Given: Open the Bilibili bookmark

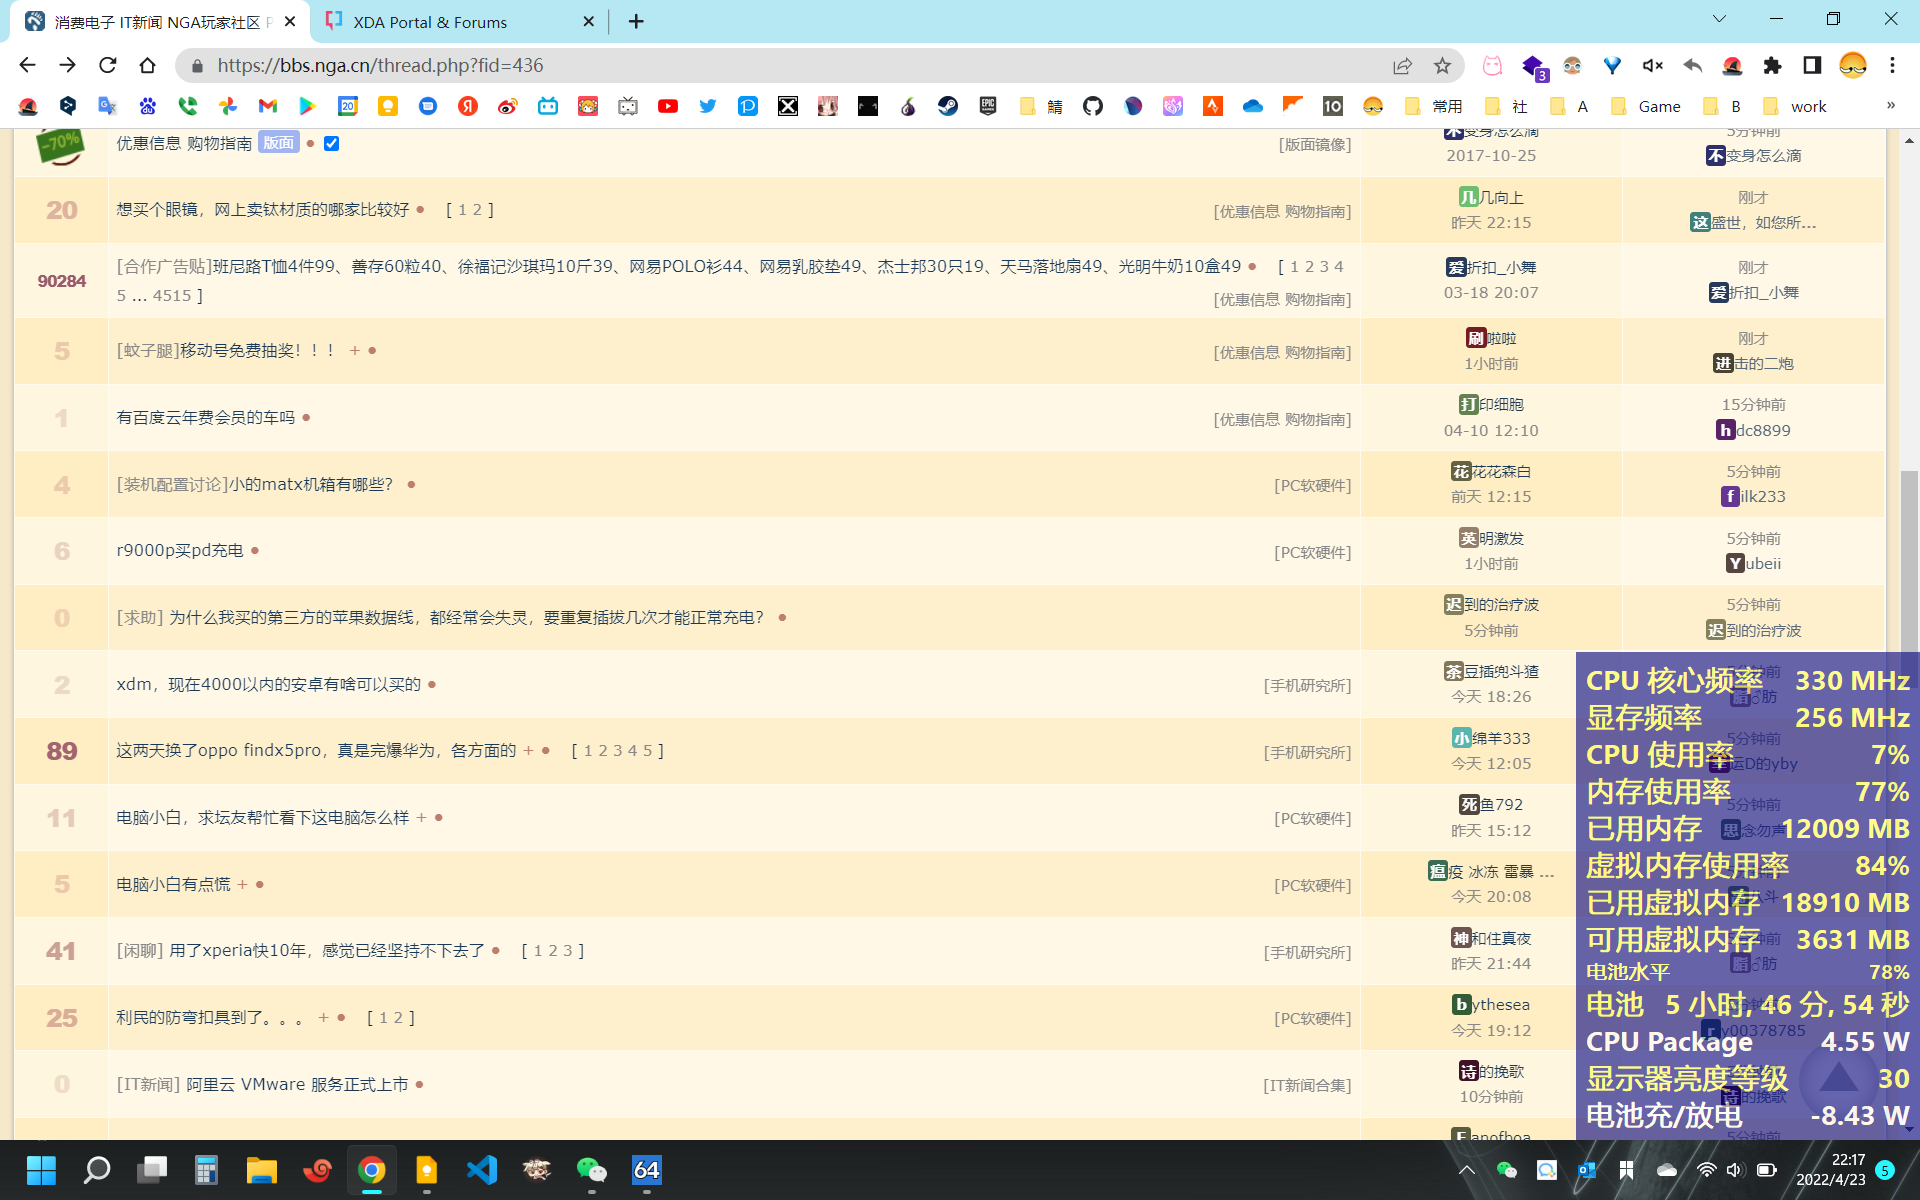Looking at the screenshot, I should pyautogui.click(x=548, y=106).
